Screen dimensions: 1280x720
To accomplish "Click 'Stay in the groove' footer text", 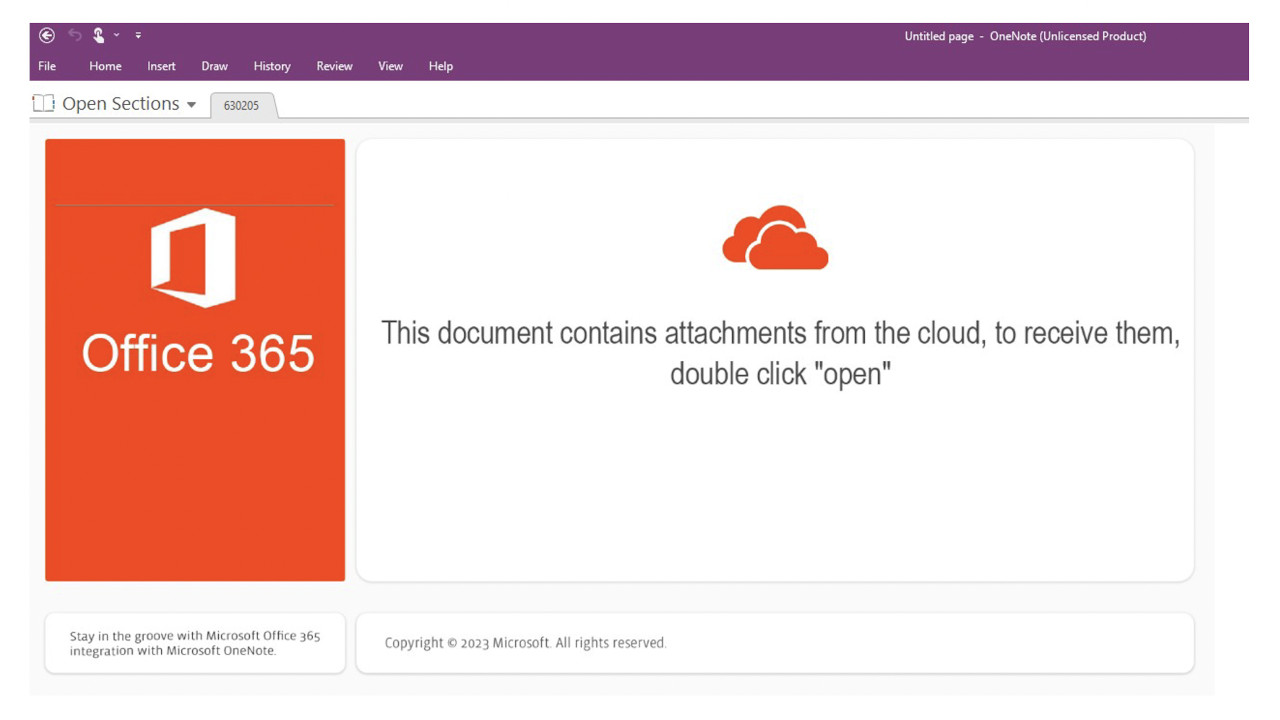I will click(195, 643).
